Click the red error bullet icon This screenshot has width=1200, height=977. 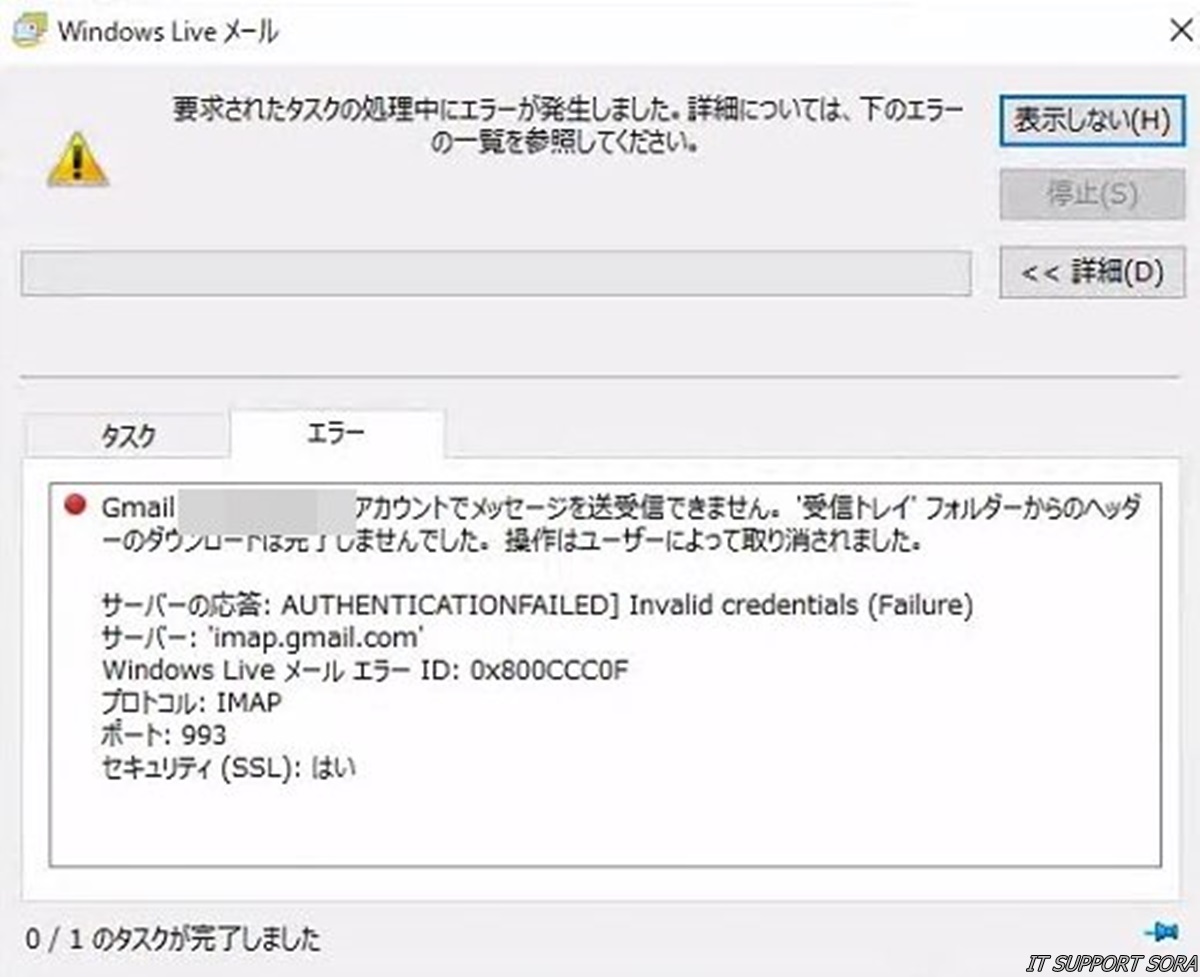[x=74, y=506]
